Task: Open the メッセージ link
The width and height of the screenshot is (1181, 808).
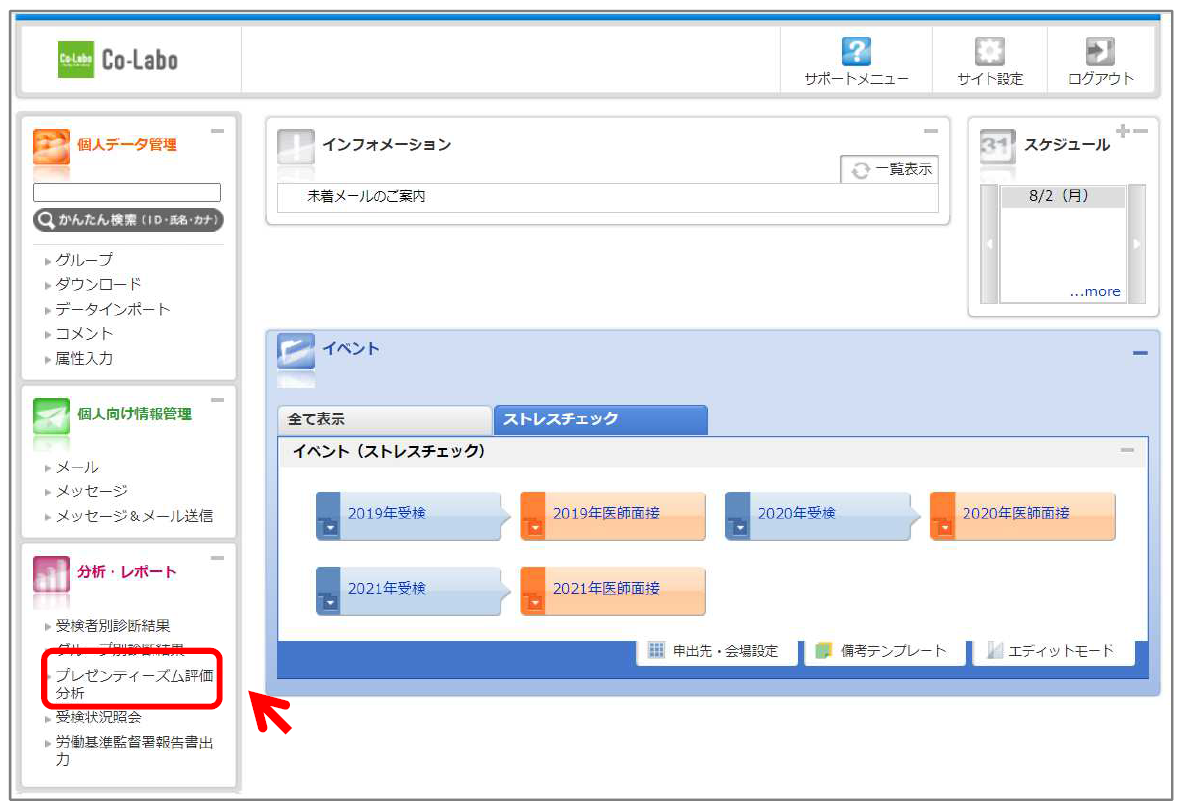Action: click(91, 491)
